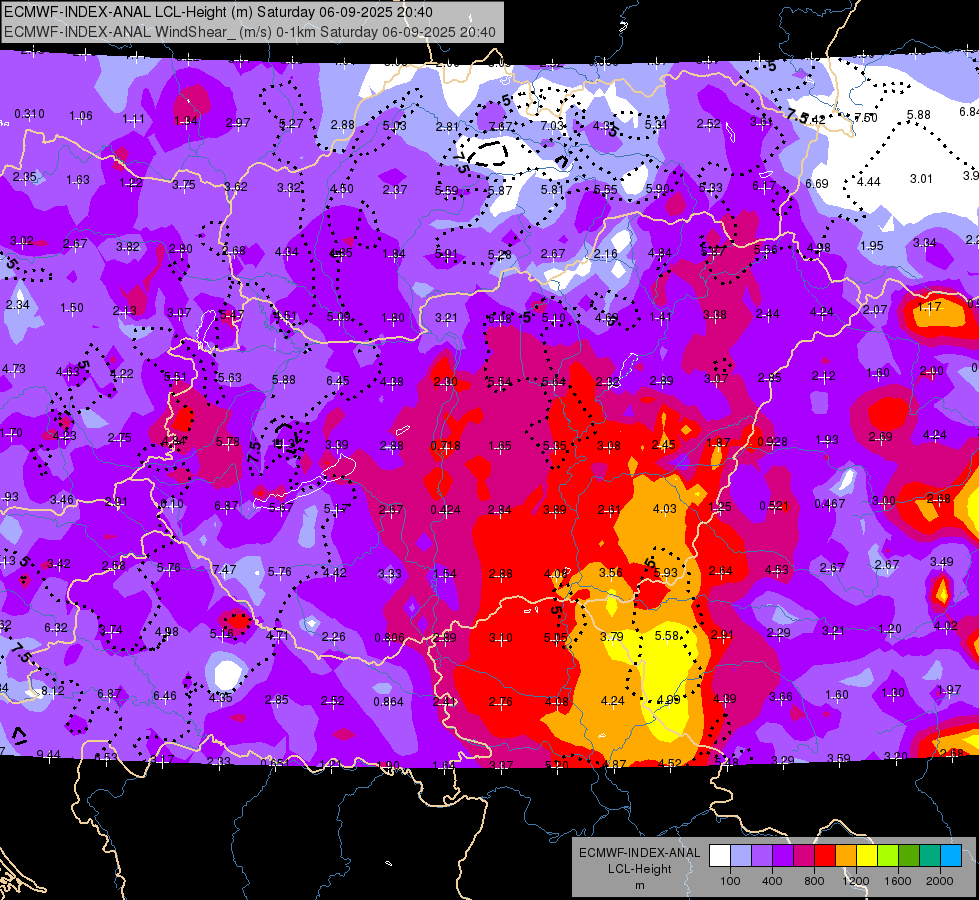
Task: Click the wind shear value 0.424
Action: click(x=445, y=509)
